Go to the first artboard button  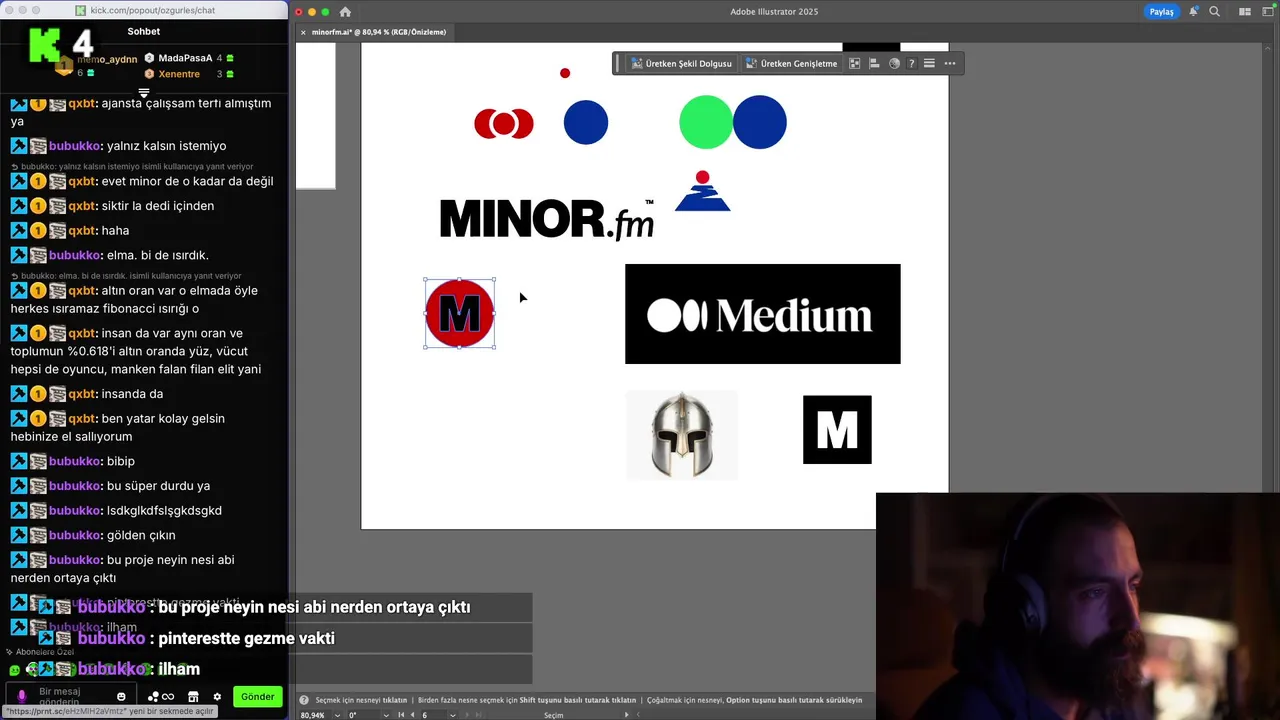pos(401,715)
